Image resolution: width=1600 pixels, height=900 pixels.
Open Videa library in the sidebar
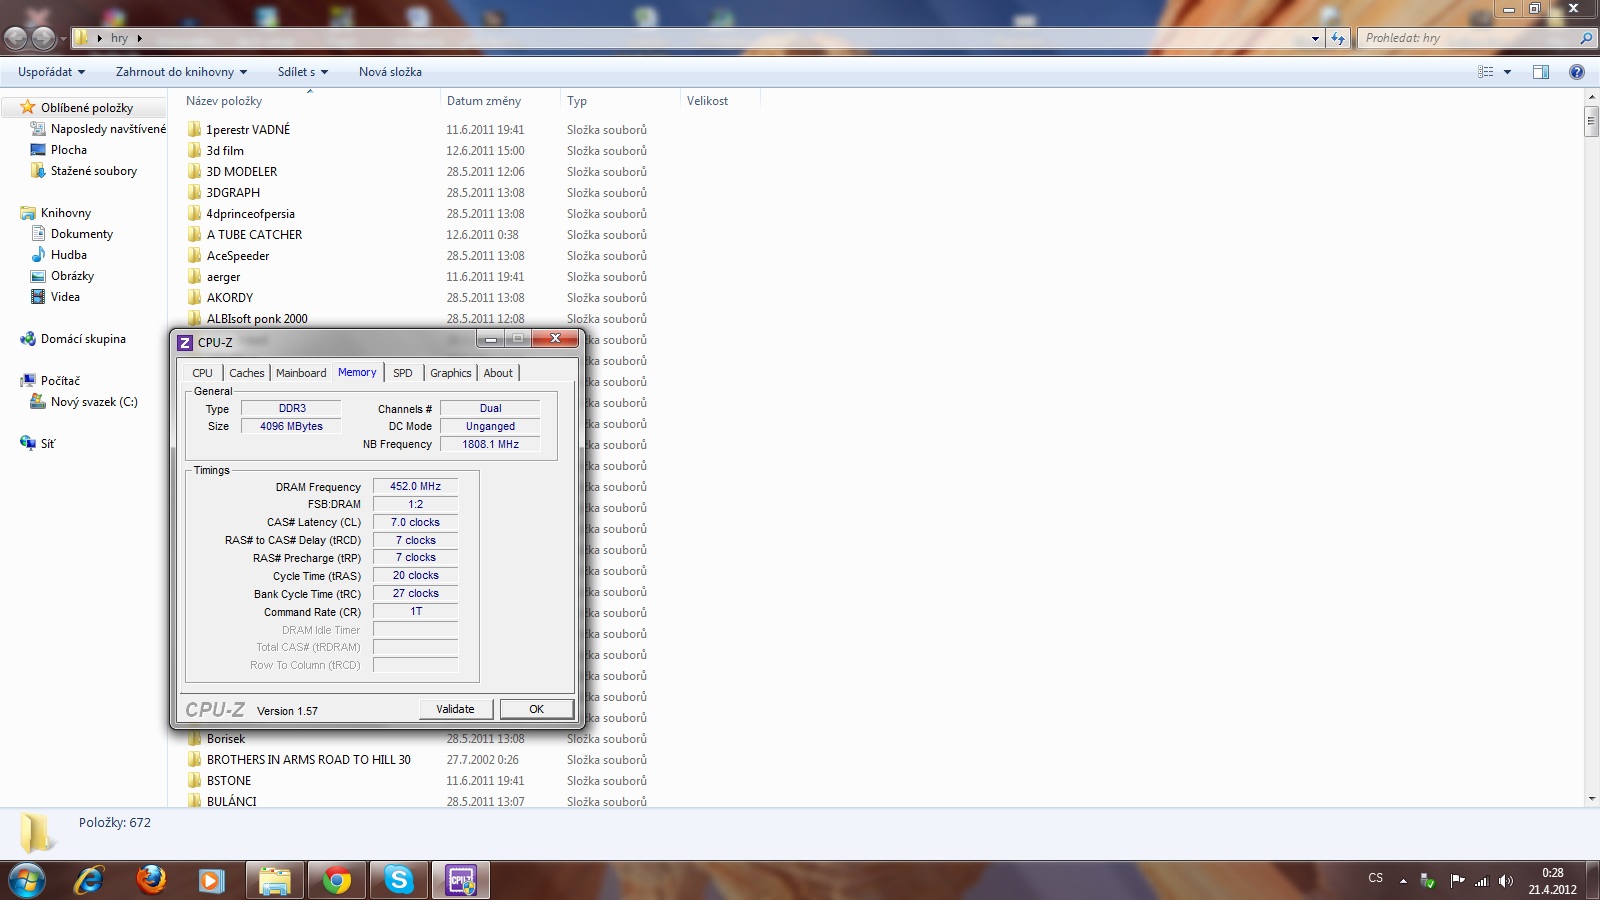65,297
